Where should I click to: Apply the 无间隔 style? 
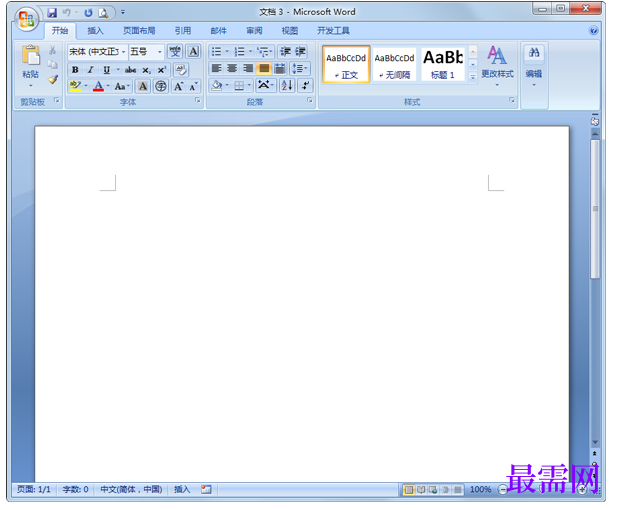click(x=394, y=64)
